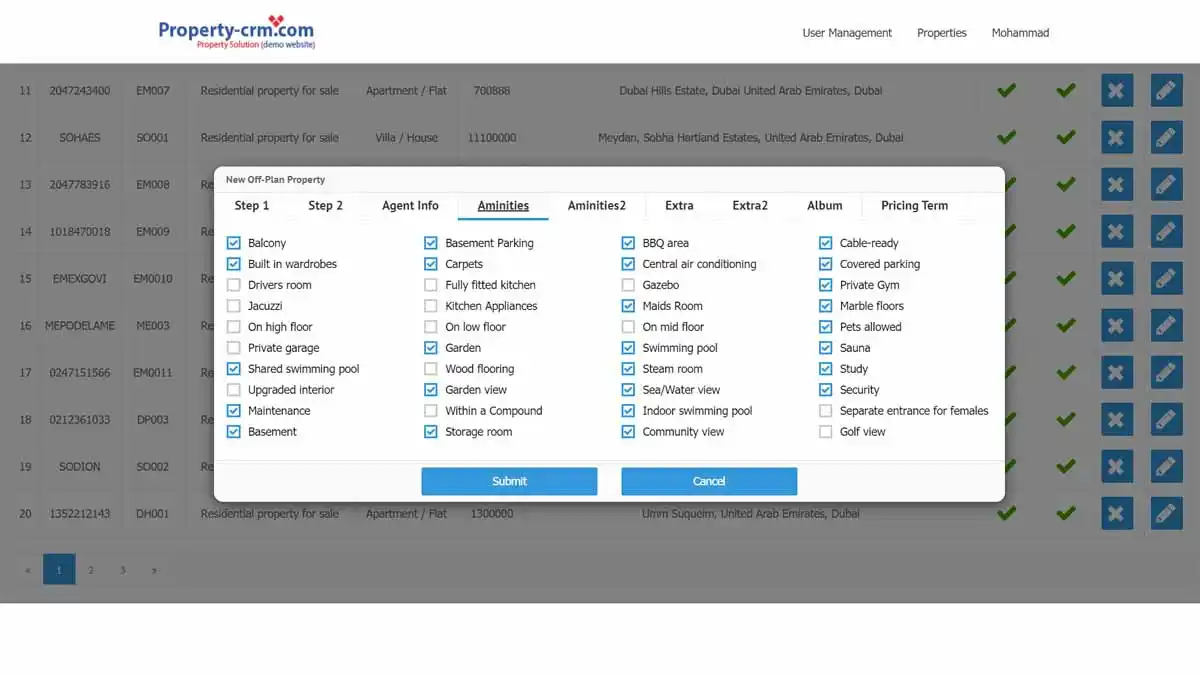This screenshot has height=675, width=1200.
Task: Go to pagination page 3
Action: coord(123,570)
